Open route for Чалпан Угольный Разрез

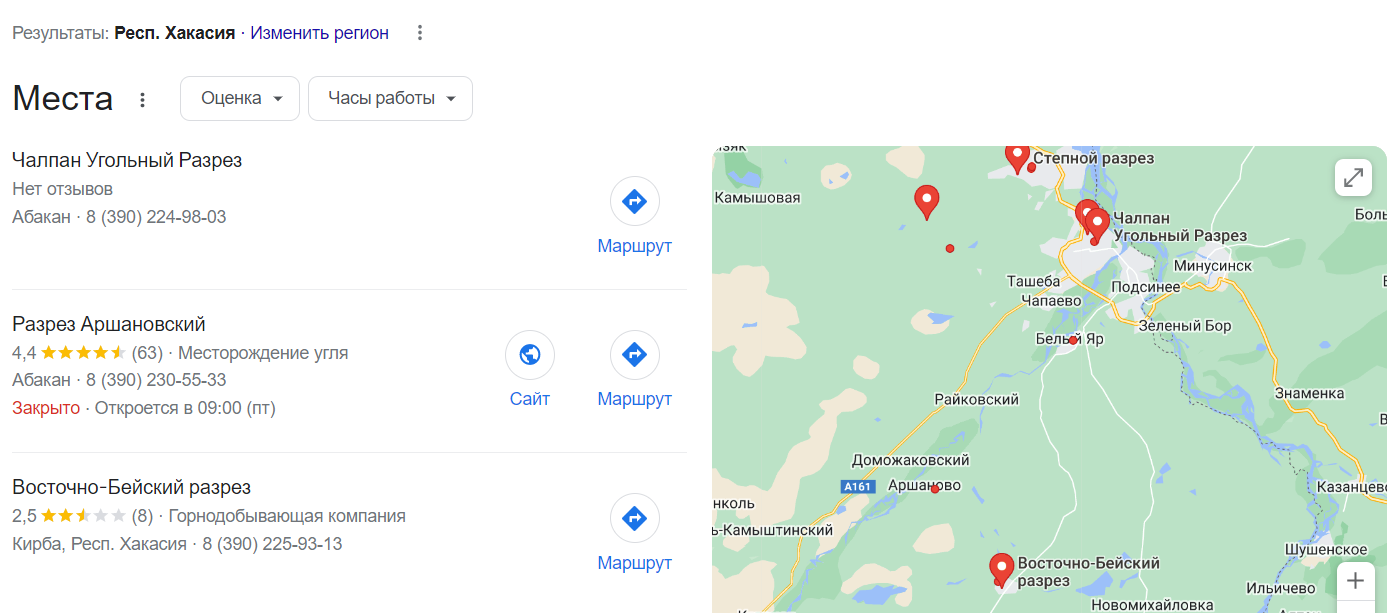click(634, 201)
